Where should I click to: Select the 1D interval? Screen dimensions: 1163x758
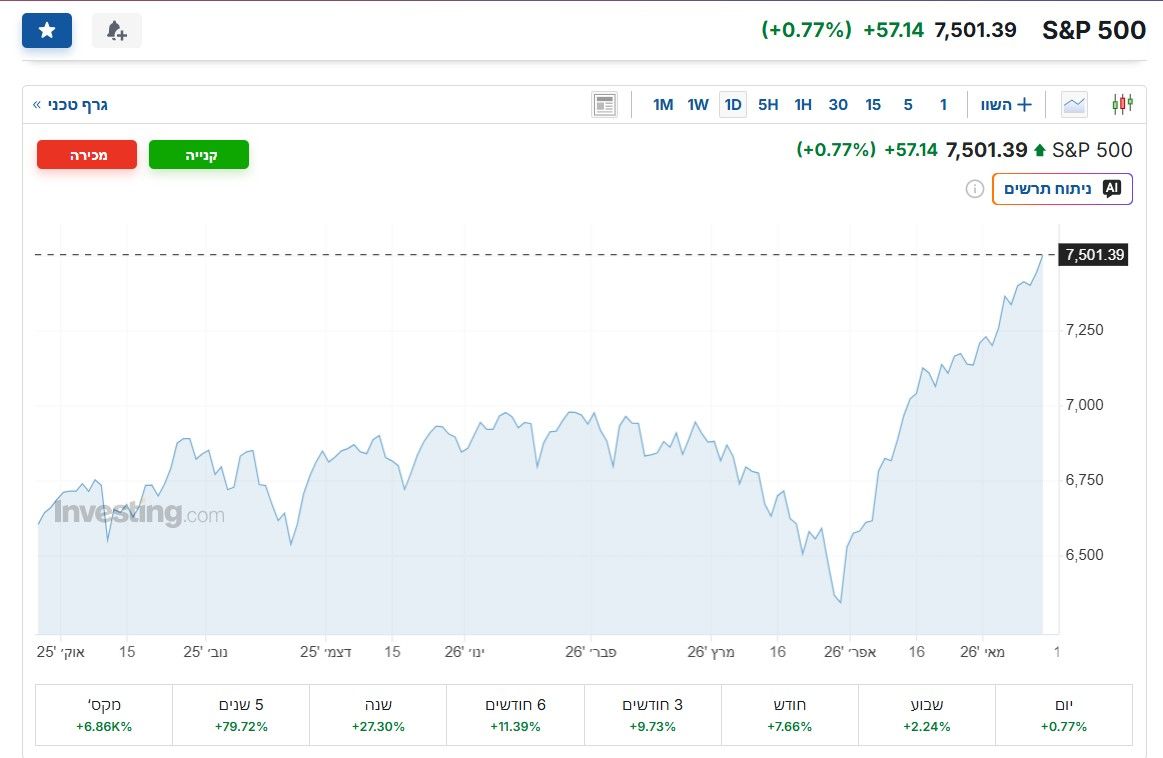point(733,105)
